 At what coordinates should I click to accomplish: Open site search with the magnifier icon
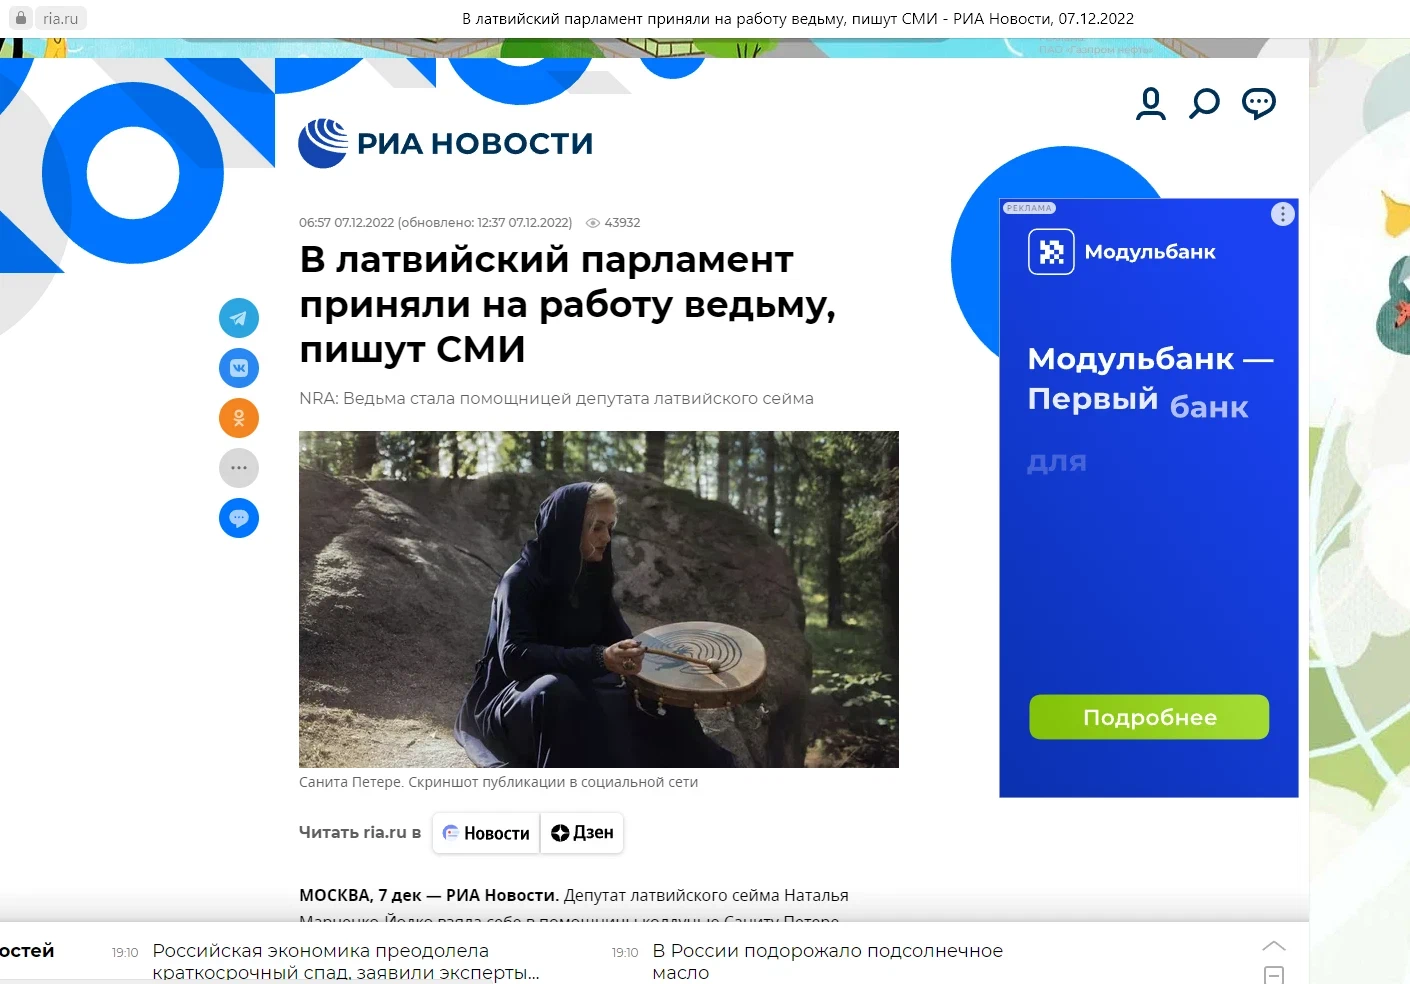tap(1205, 104)
